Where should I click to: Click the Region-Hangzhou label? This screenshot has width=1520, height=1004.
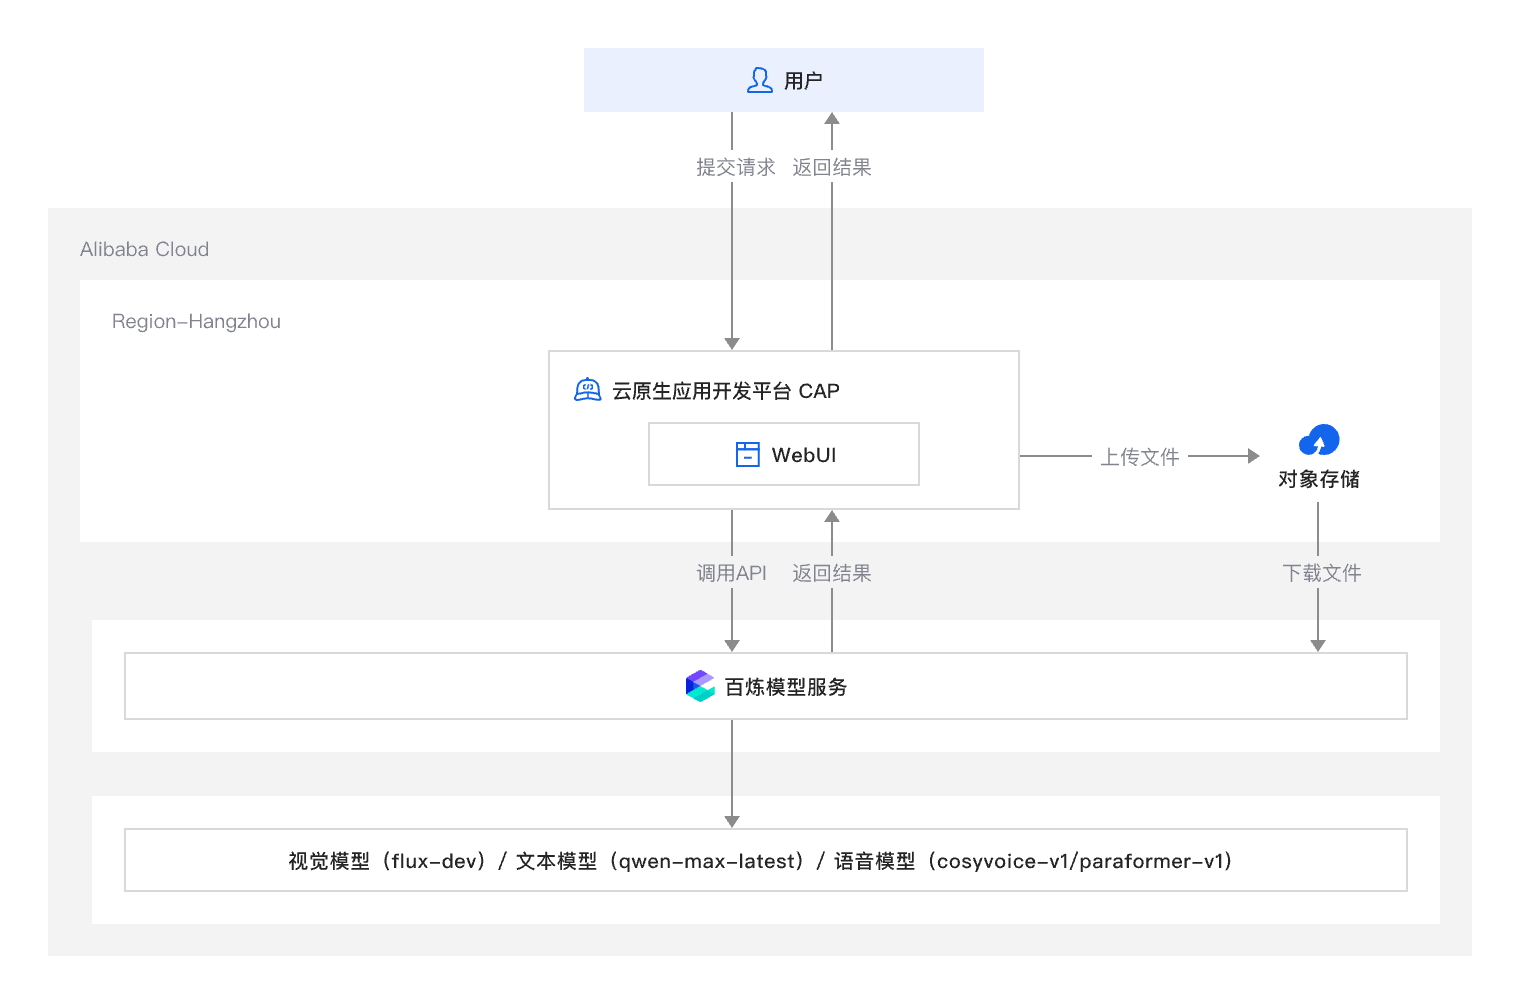point(196,321)
